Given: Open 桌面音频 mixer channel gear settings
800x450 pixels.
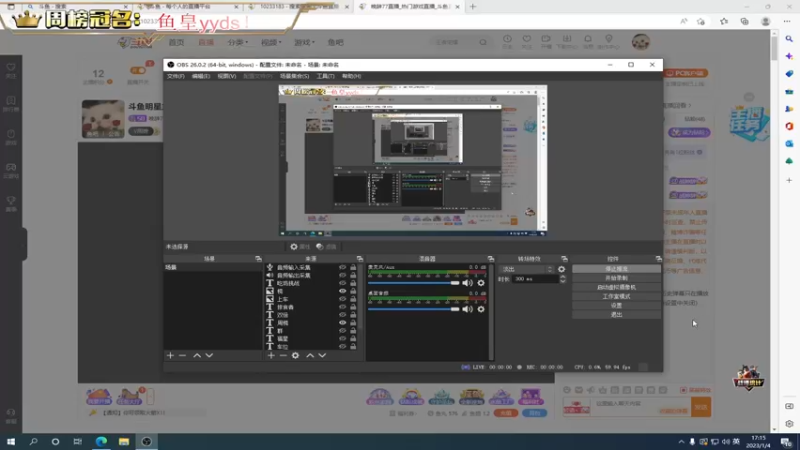Looking at the screenshot, I should [481, 309].
